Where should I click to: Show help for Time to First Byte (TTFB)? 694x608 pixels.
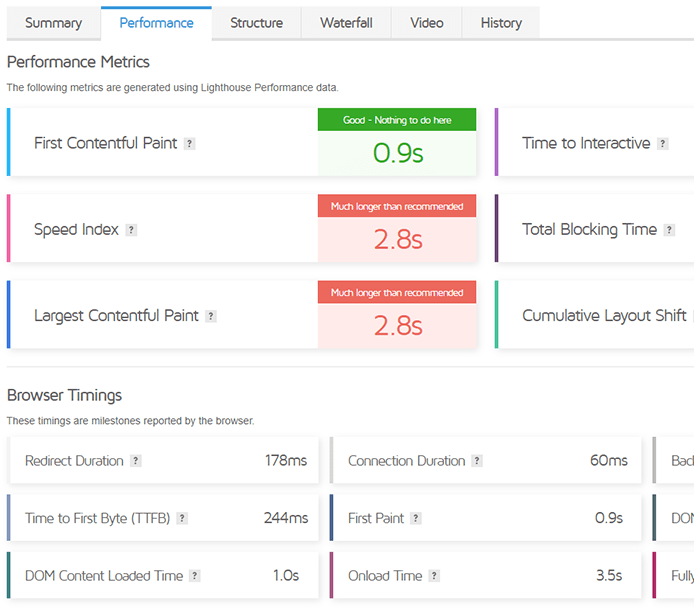tap(182, 519)
